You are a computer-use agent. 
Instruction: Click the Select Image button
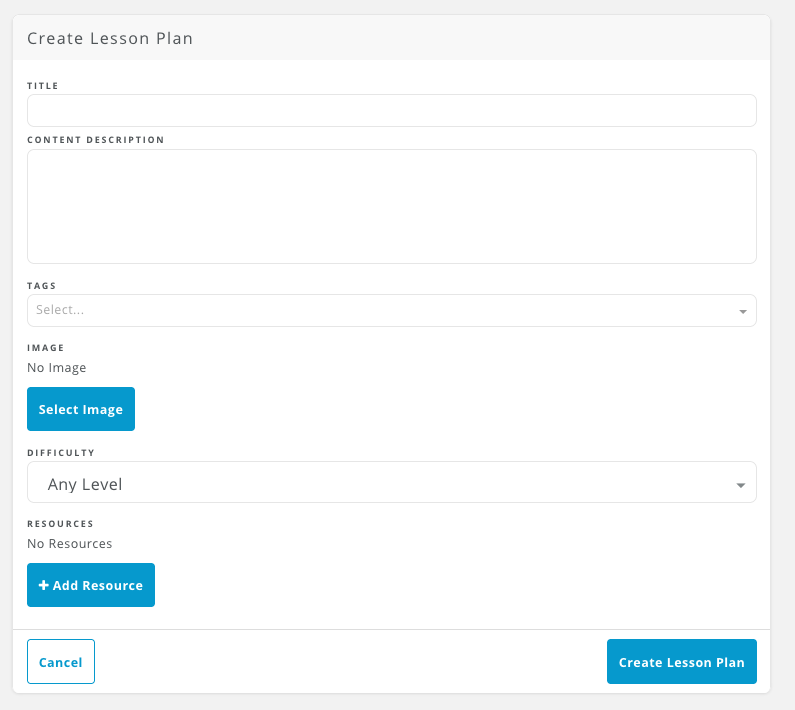click(81, 409)
